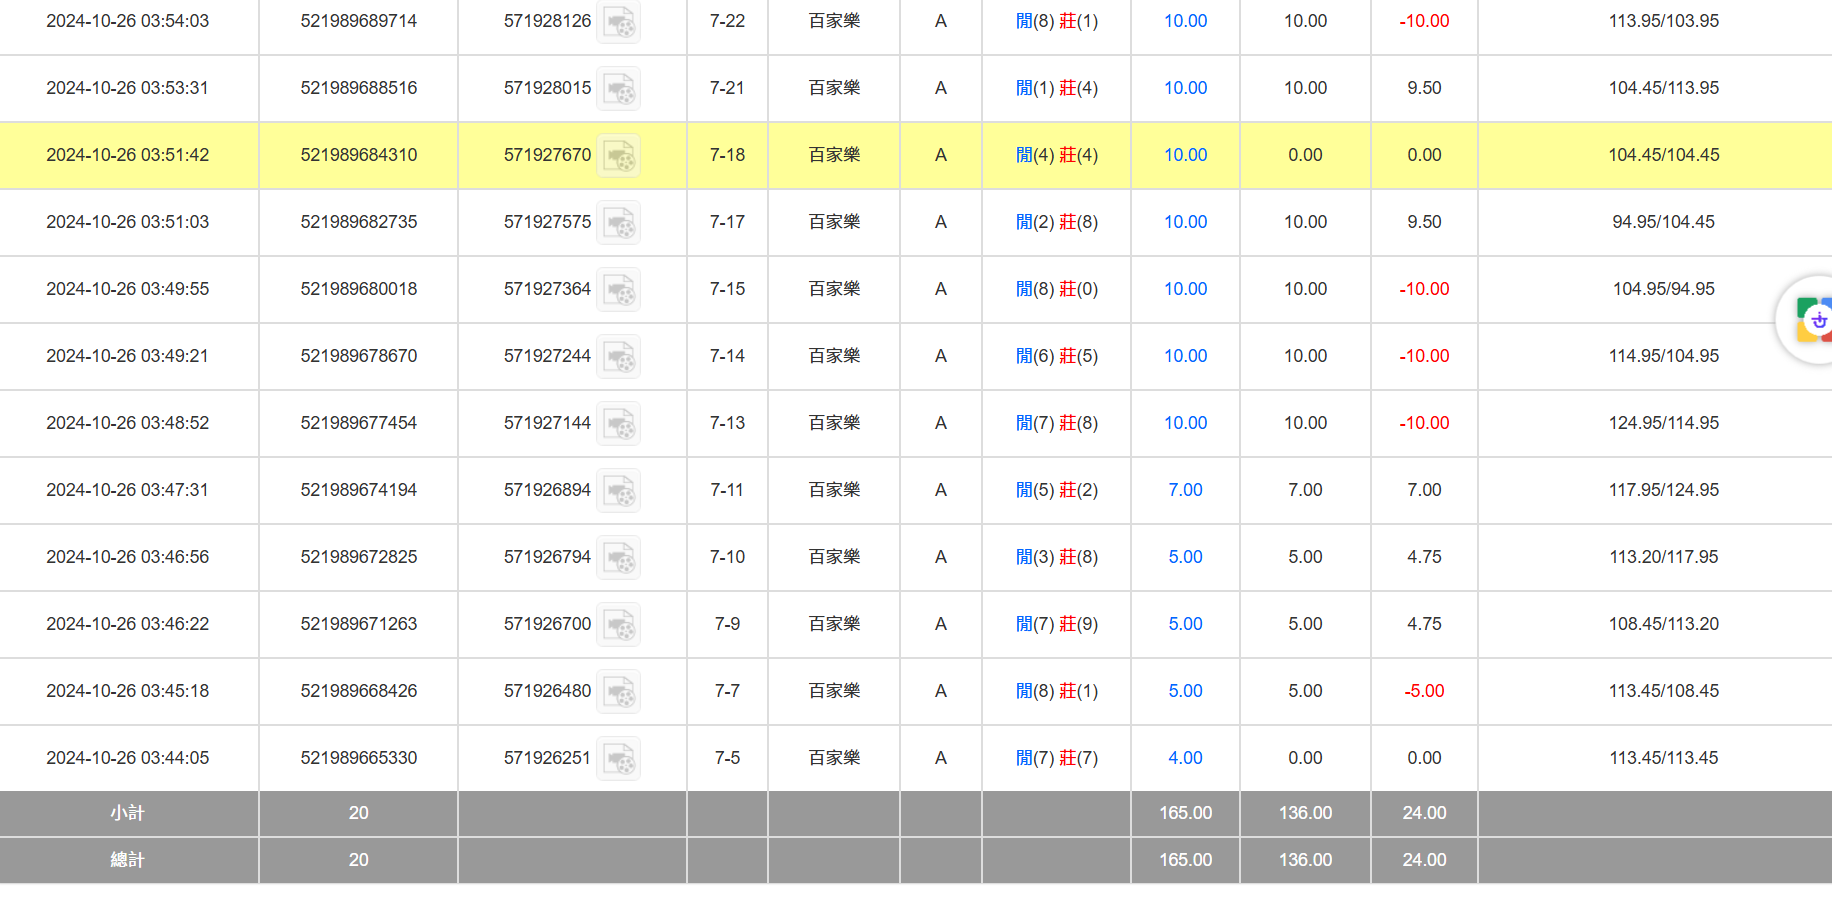1832x902 pixels.
Task: Play the replay icon next to 571927364
Action: click(x=619, y=290)
